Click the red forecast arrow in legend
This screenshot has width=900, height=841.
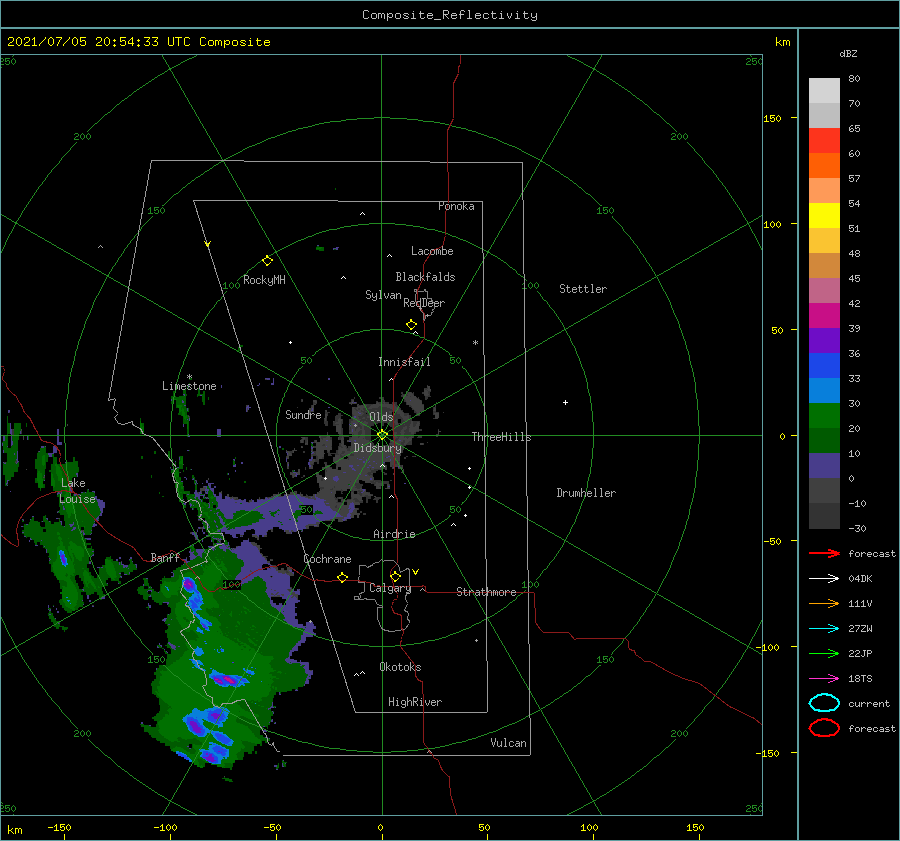pos(824,553)
